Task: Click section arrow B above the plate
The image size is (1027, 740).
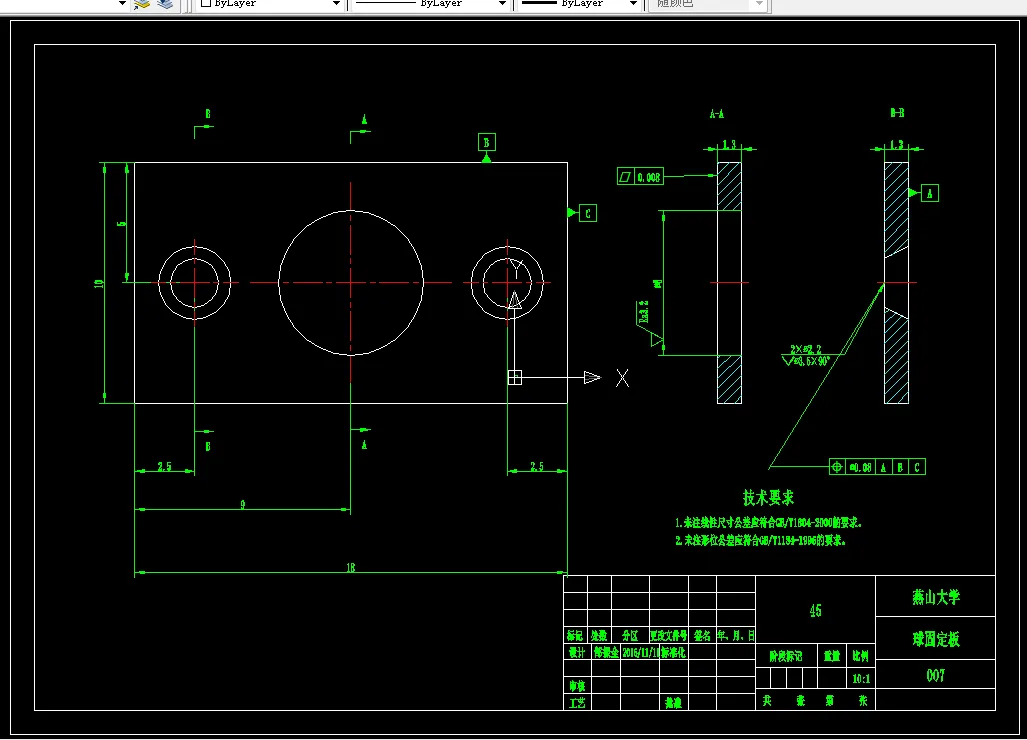Action: (204, 123)
